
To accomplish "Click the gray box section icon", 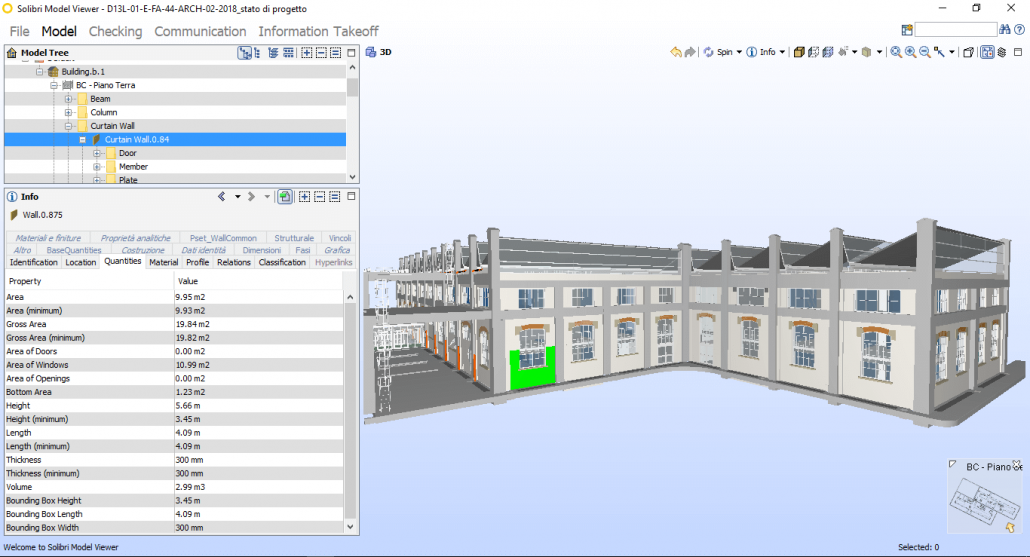I will tap(866, 52).
